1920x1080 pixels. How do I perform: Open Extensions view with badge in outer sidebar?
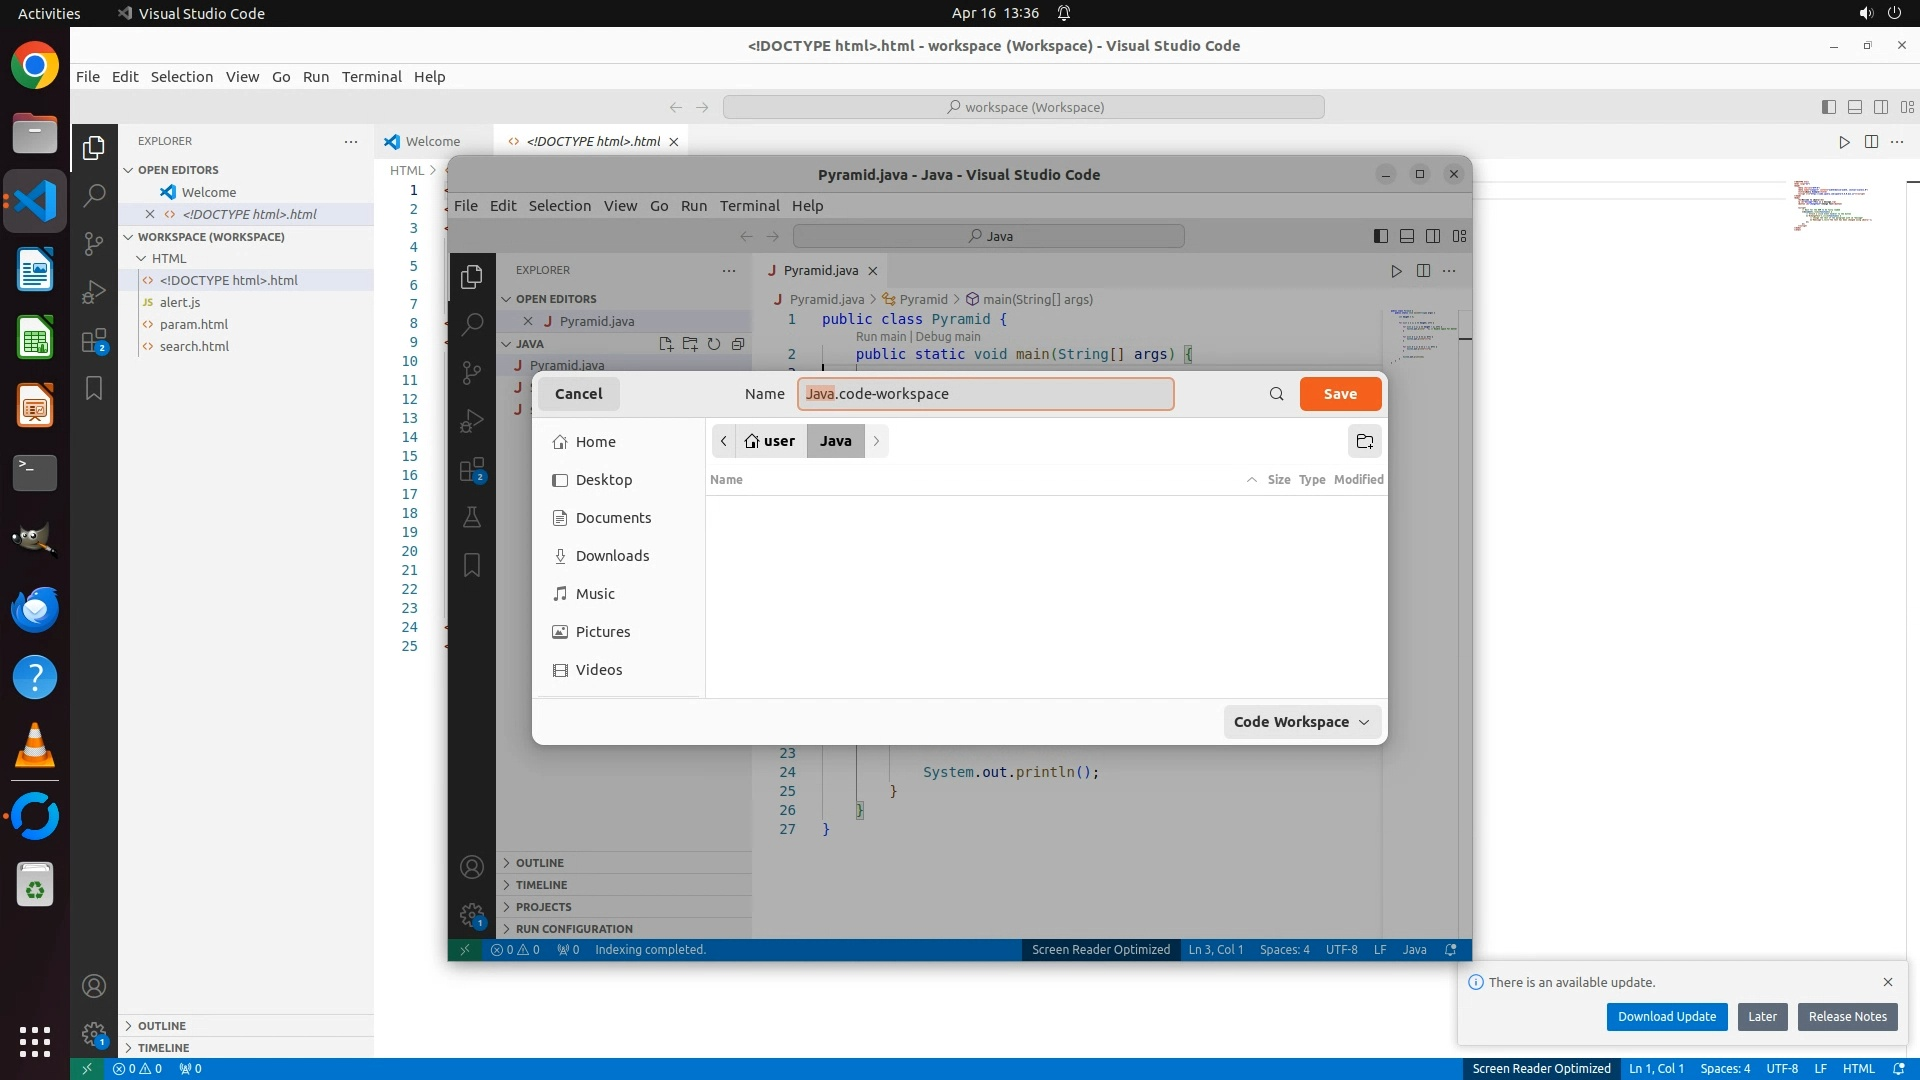coord(94,341)
